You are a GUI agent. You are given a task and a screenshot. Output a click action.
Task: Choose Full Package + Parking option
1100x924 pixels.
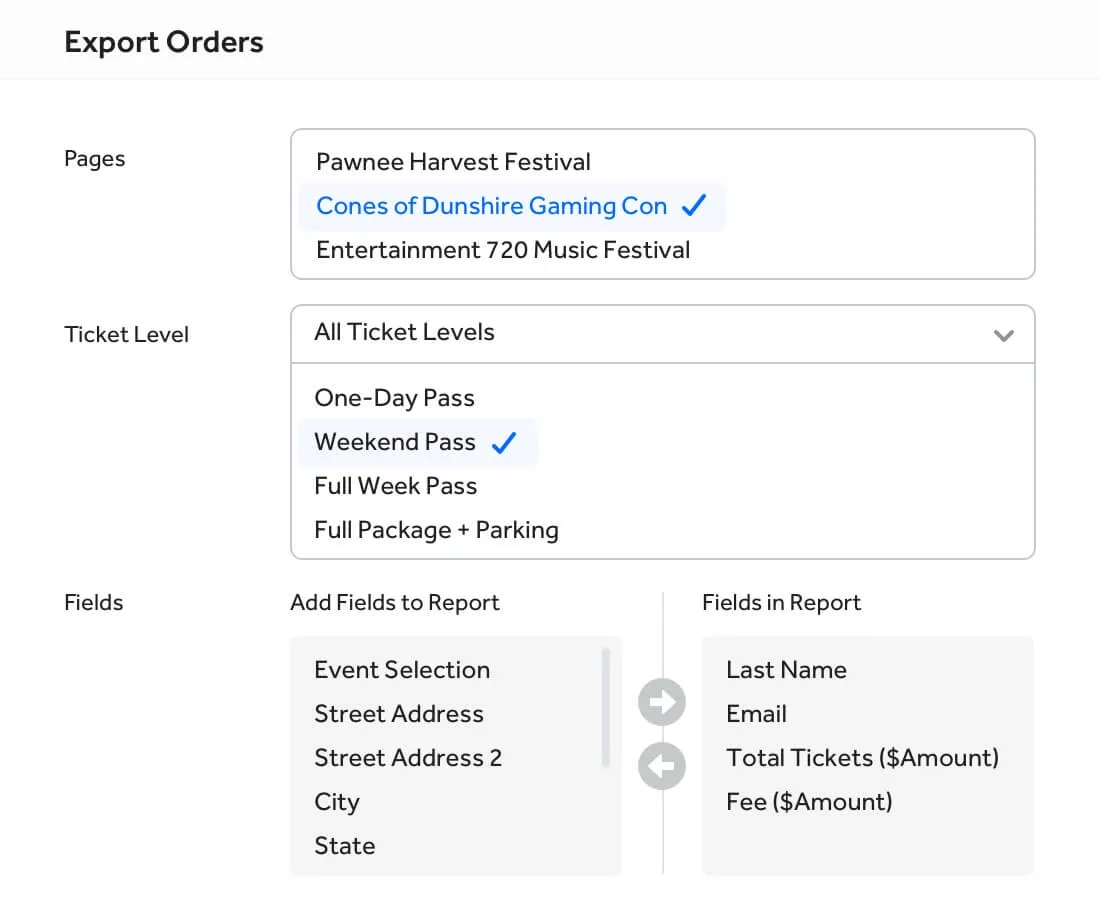pyautogui.click(x=436, y=530)
